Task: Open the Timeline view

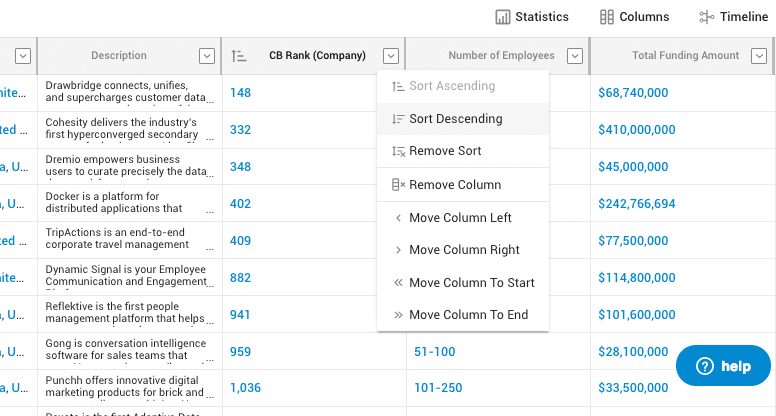Action: [733, 17]
